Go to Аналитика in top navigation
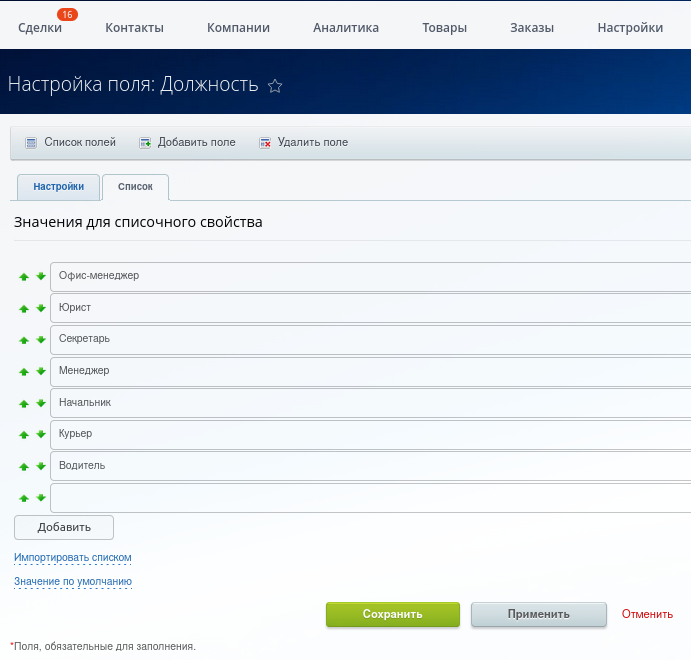Image resolution: width=691 pixels, height=660 pixels. point(345,28)
